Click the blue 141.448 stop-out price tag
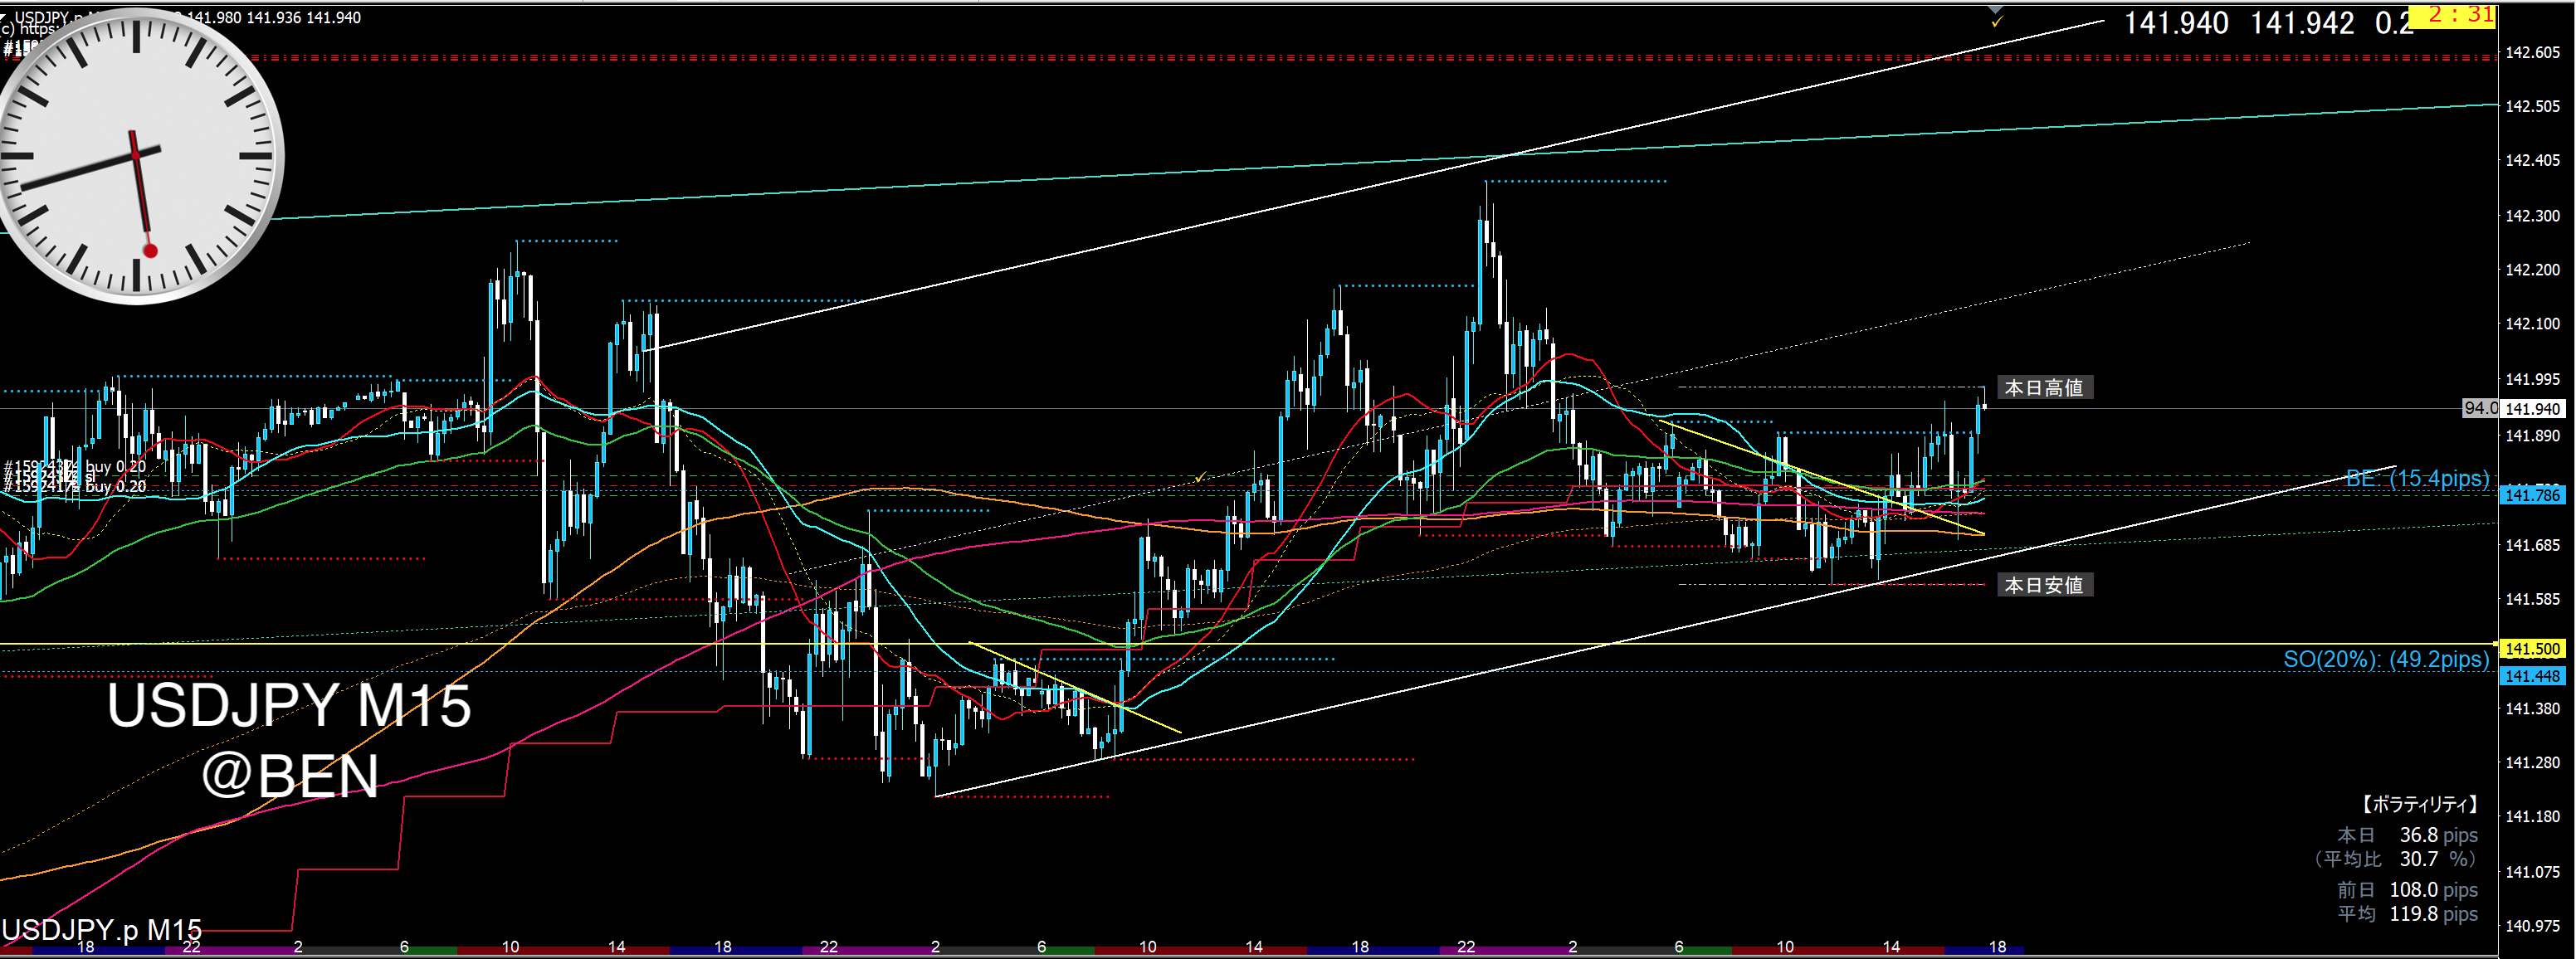This screenshot has width=2576, height=959. pyautogui.click(x=2532, y=676)
